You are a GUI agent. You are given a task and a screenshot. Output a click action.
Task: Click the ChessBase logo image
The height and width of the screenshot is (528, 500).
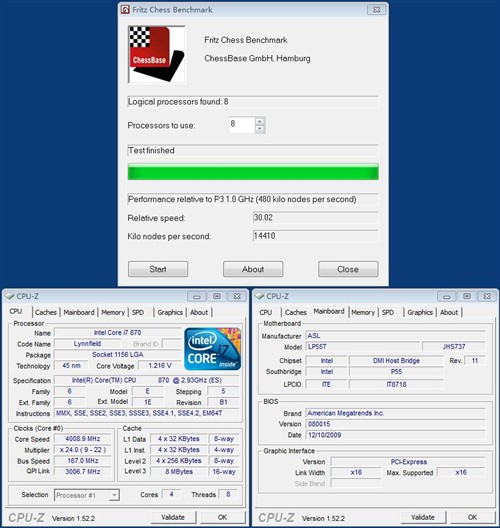point(157,54)
